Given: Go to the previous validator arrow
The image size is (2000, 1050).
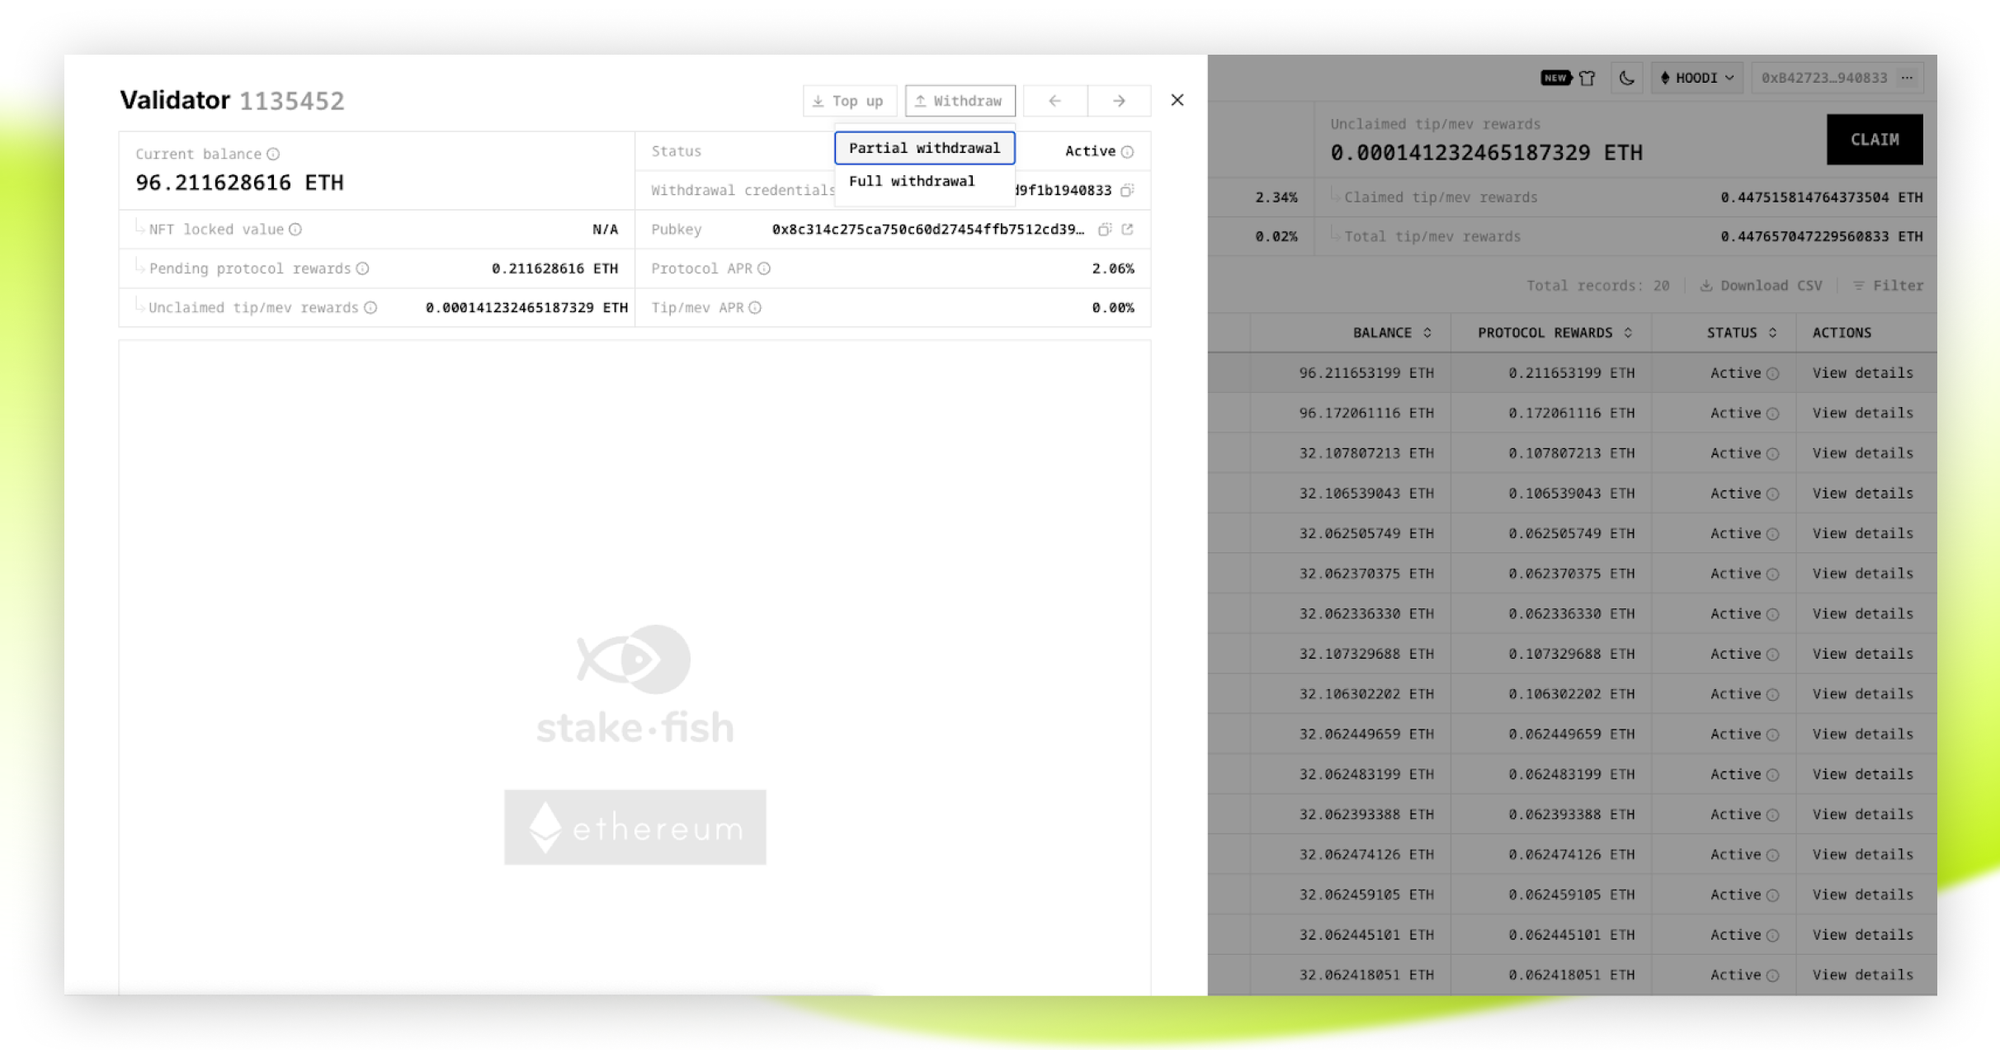Looking at the screenshot, I should (1055, 101).
